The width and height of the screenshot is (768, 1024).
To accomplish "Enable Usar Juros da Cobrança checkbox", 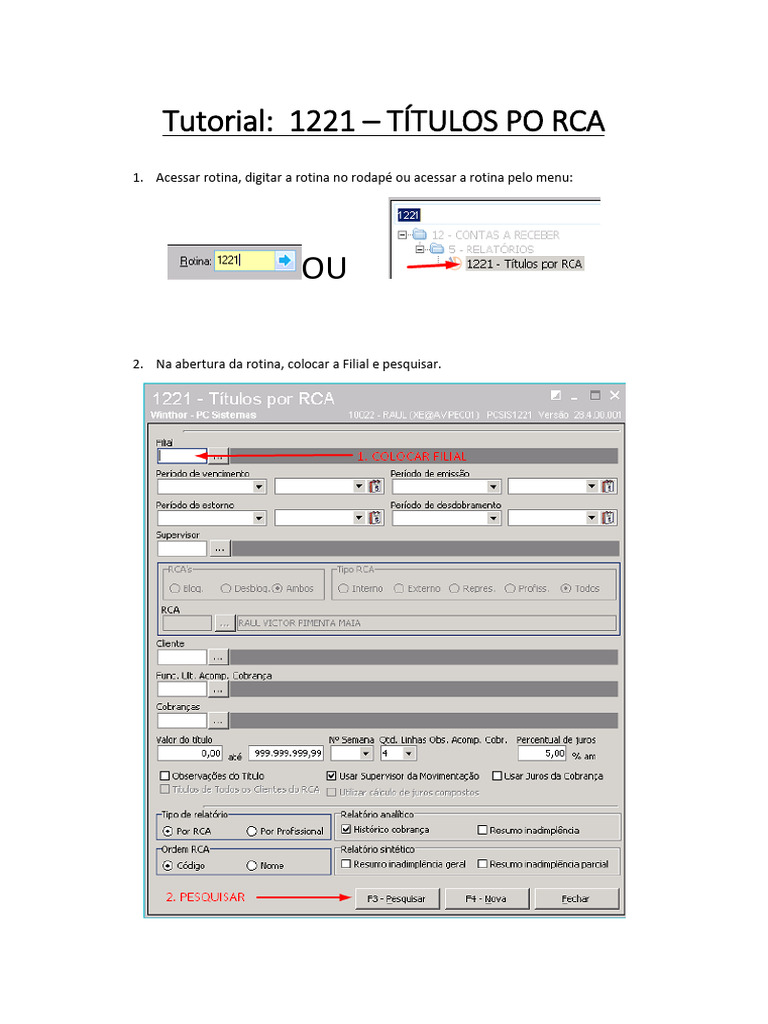I will (x=497, y=776).
